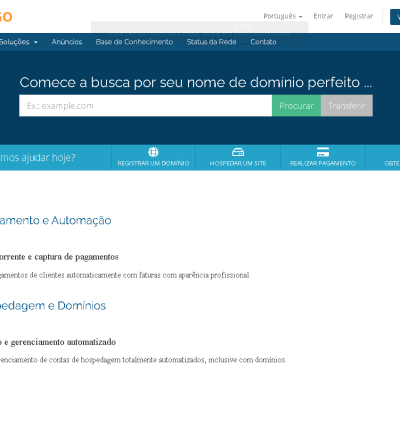This screenshot has width=400, height=424.
Task: Click the gray Transferir button
Action: (x=347, y=106)
